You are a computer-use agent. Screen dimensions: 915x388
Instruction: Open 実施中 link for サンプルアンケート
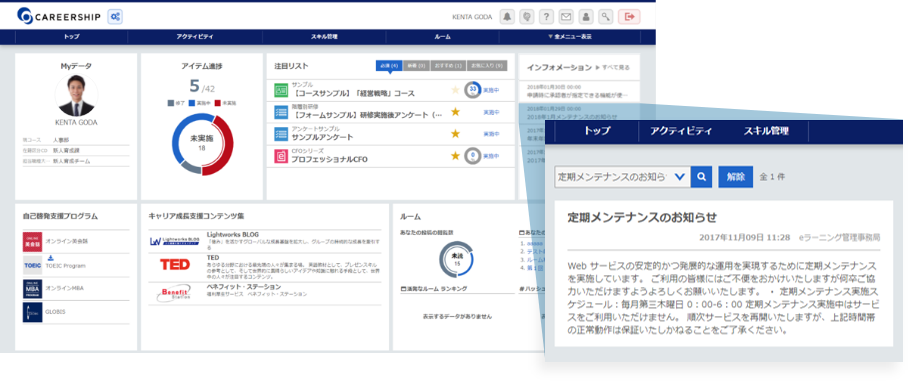click(x=491, y=134)
